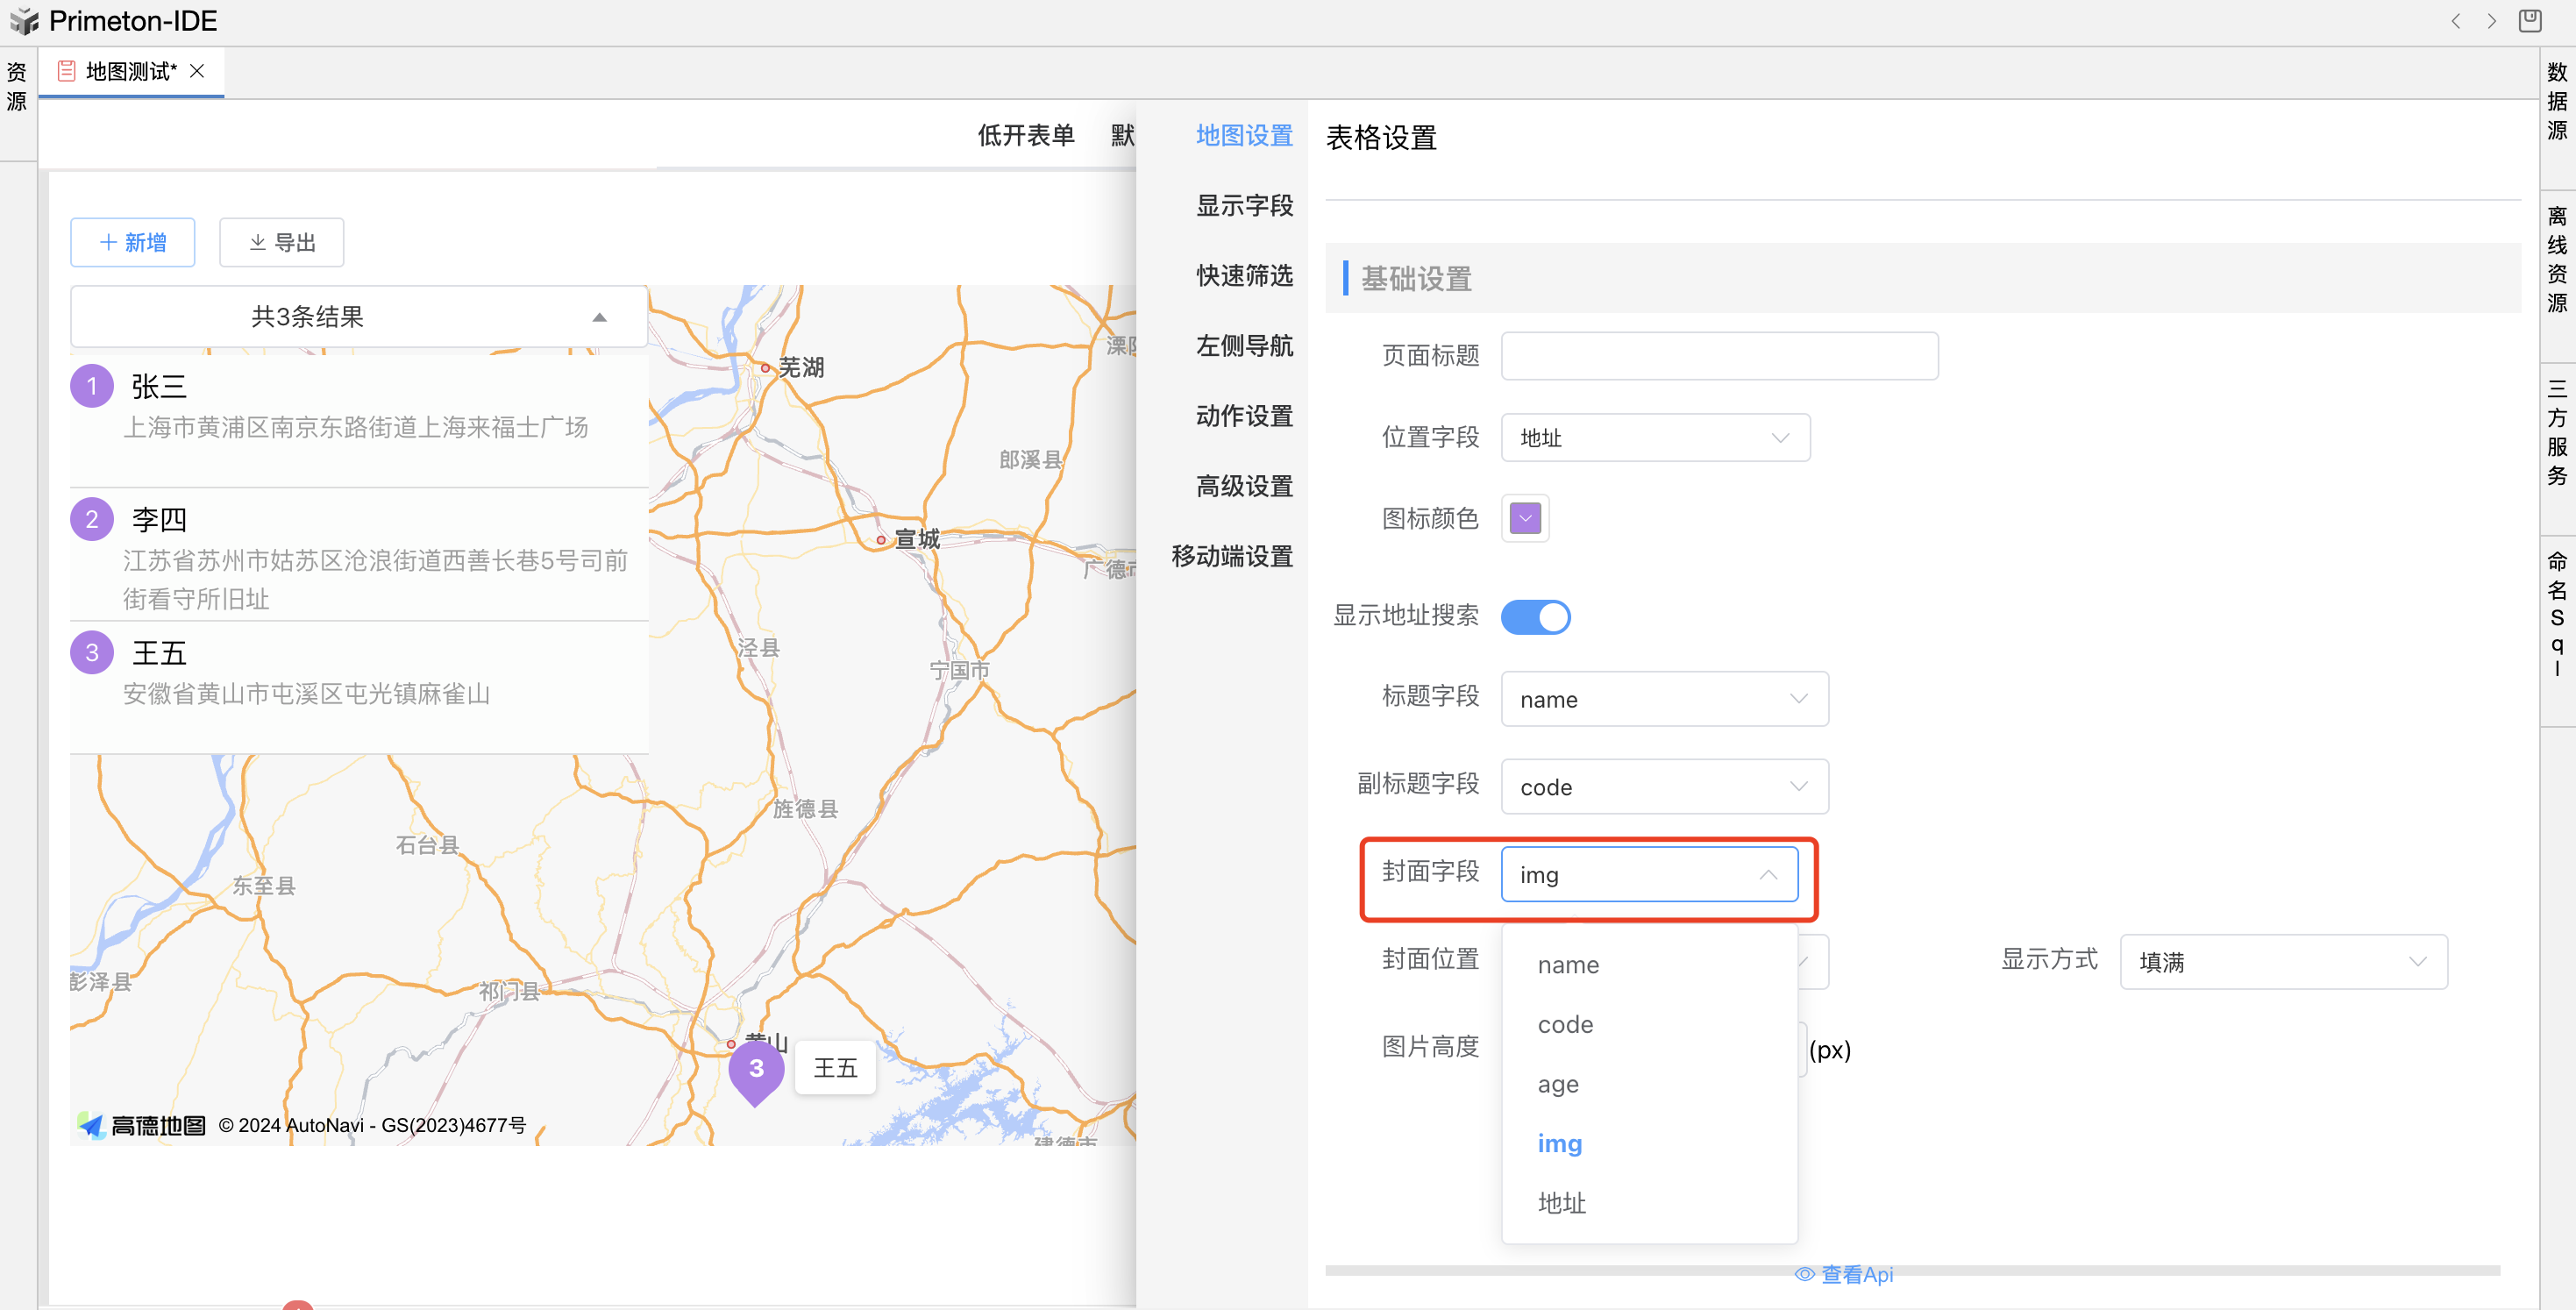Click the back arrow in title bar
This screenshot has height=1310, width=2576.
(2455, 21)
